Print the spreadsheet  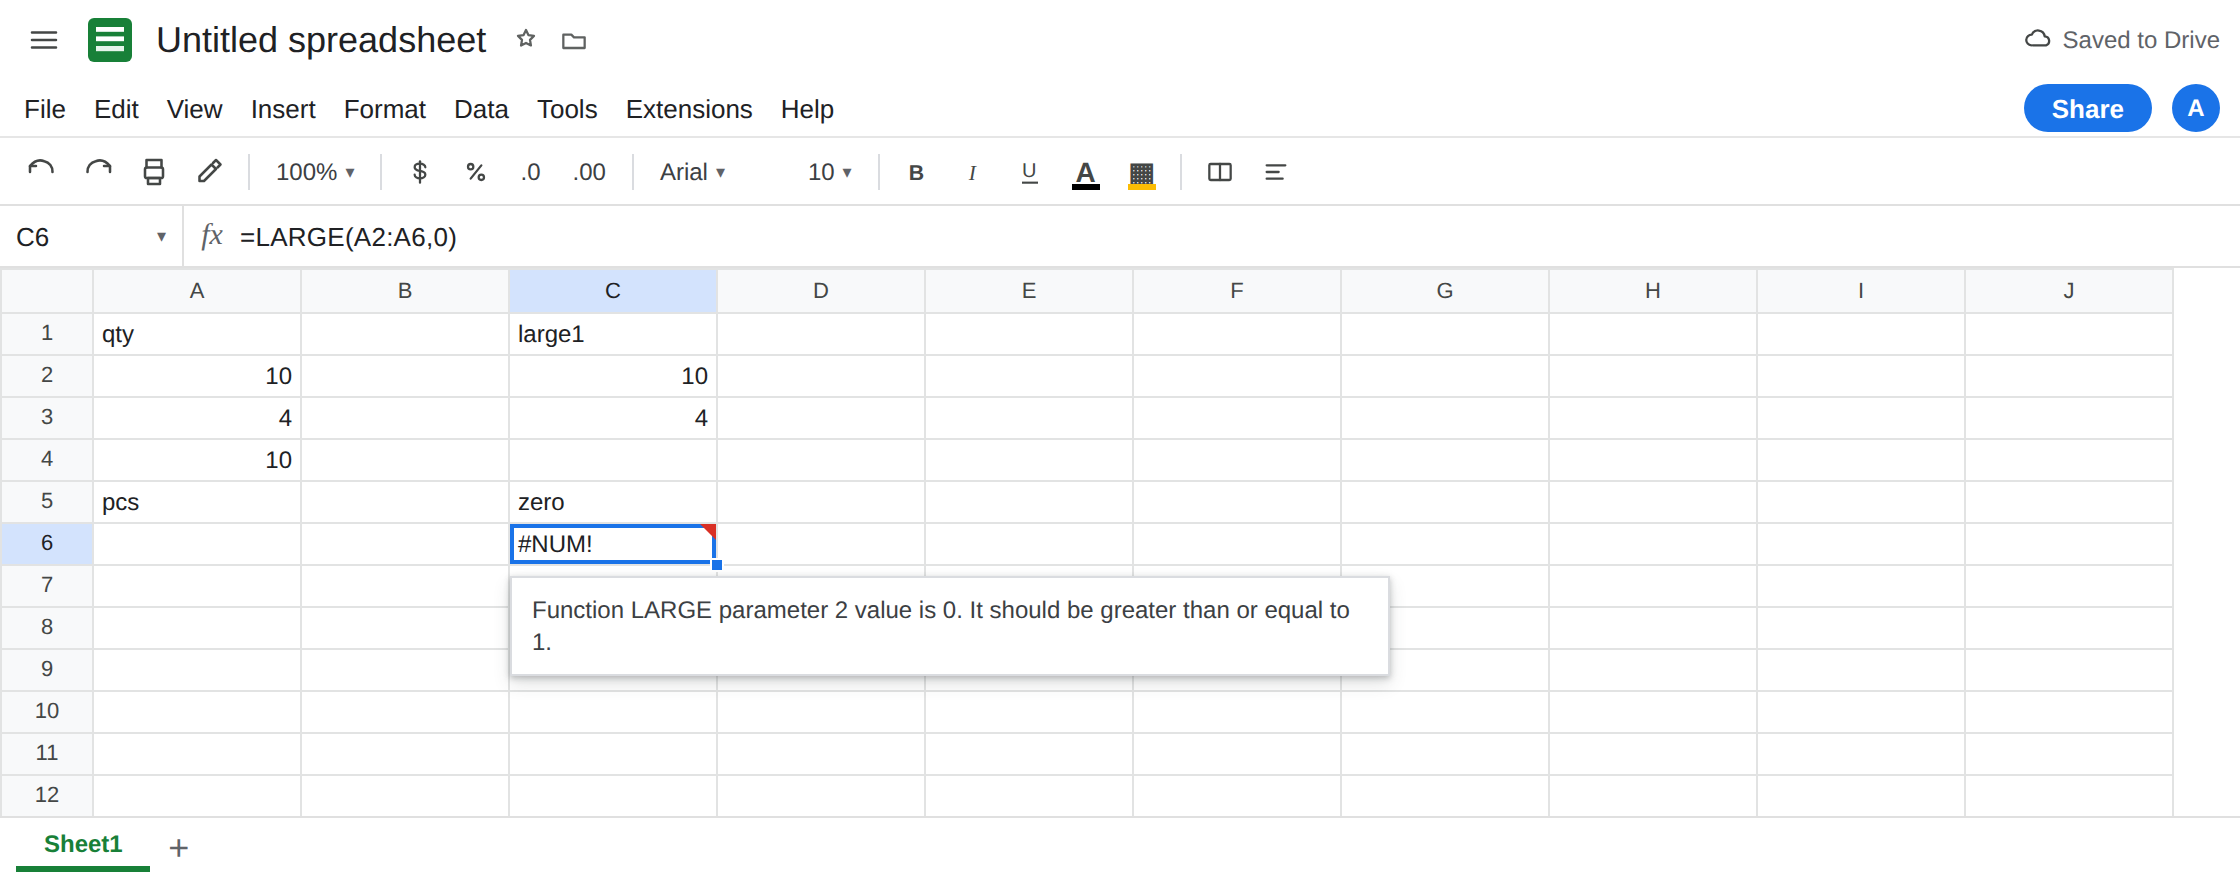(154, 172)
